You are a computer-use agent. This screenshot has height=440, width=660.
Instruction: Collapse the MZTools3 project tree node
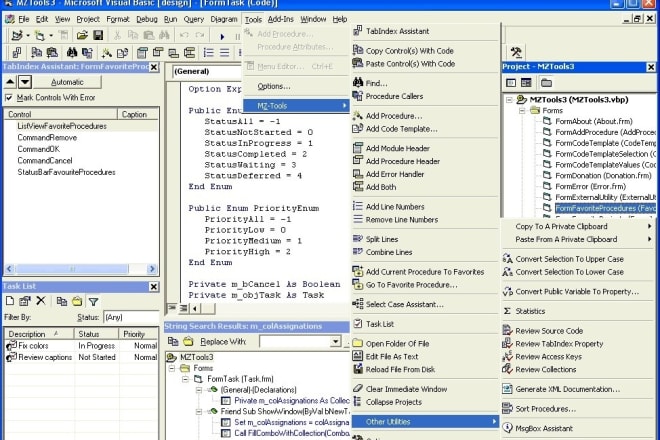[509, 100]
